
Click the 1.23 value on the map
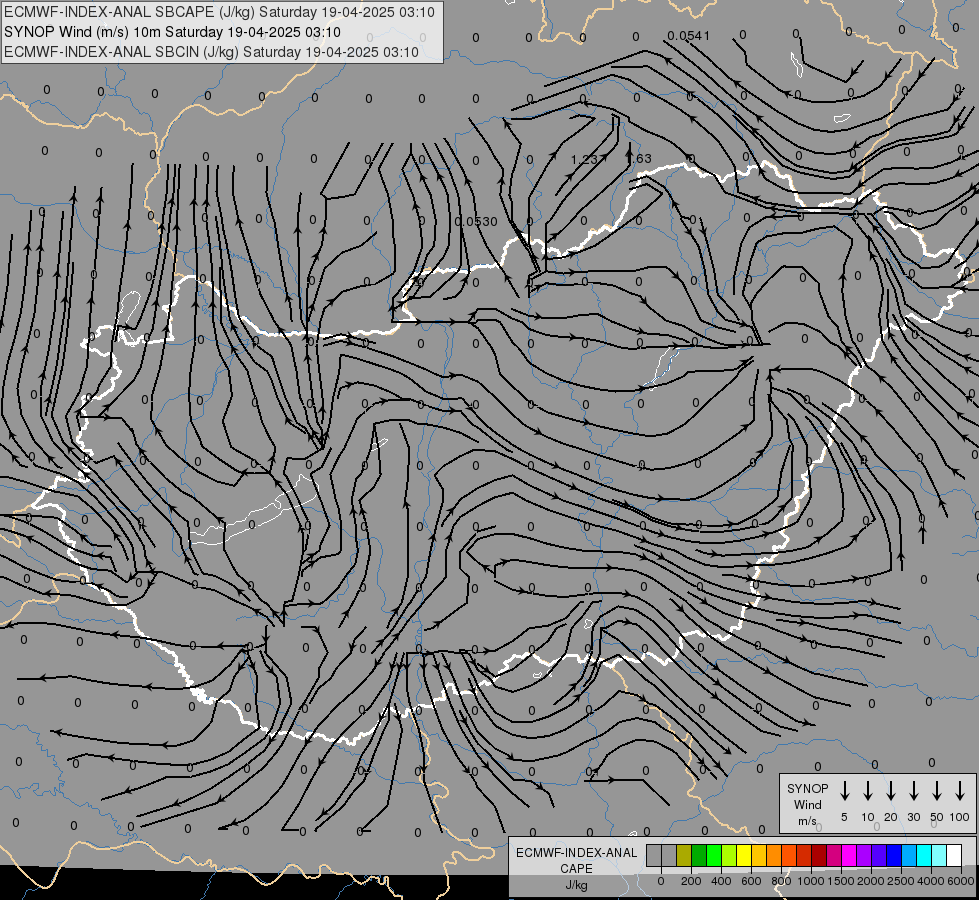(584, 159)
